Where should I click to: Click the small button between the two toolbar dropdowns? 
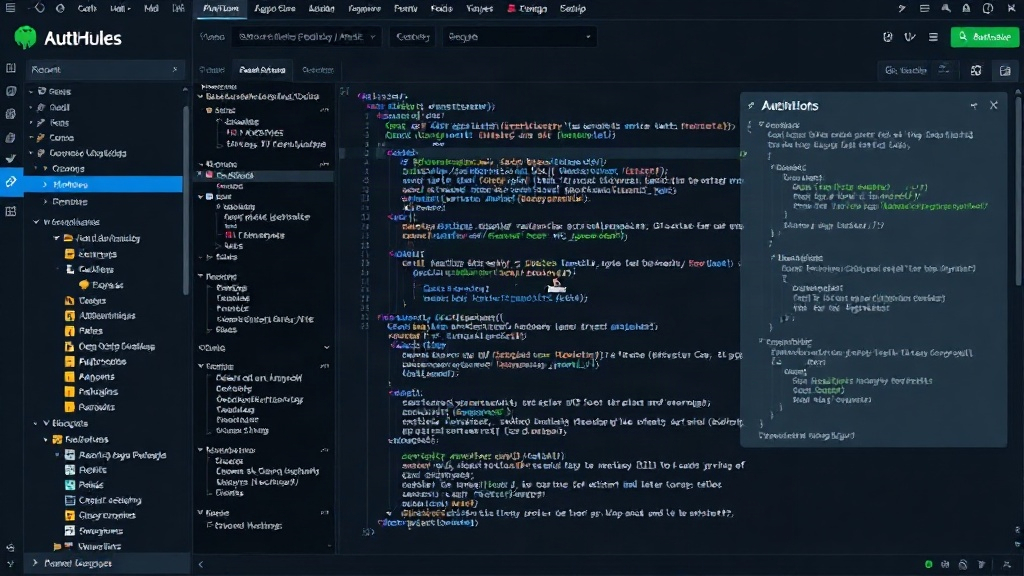[x=413, y=37]
